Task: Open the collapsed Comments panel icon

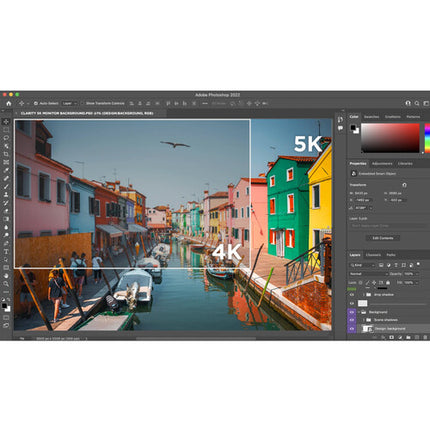Action: (340, 128)
